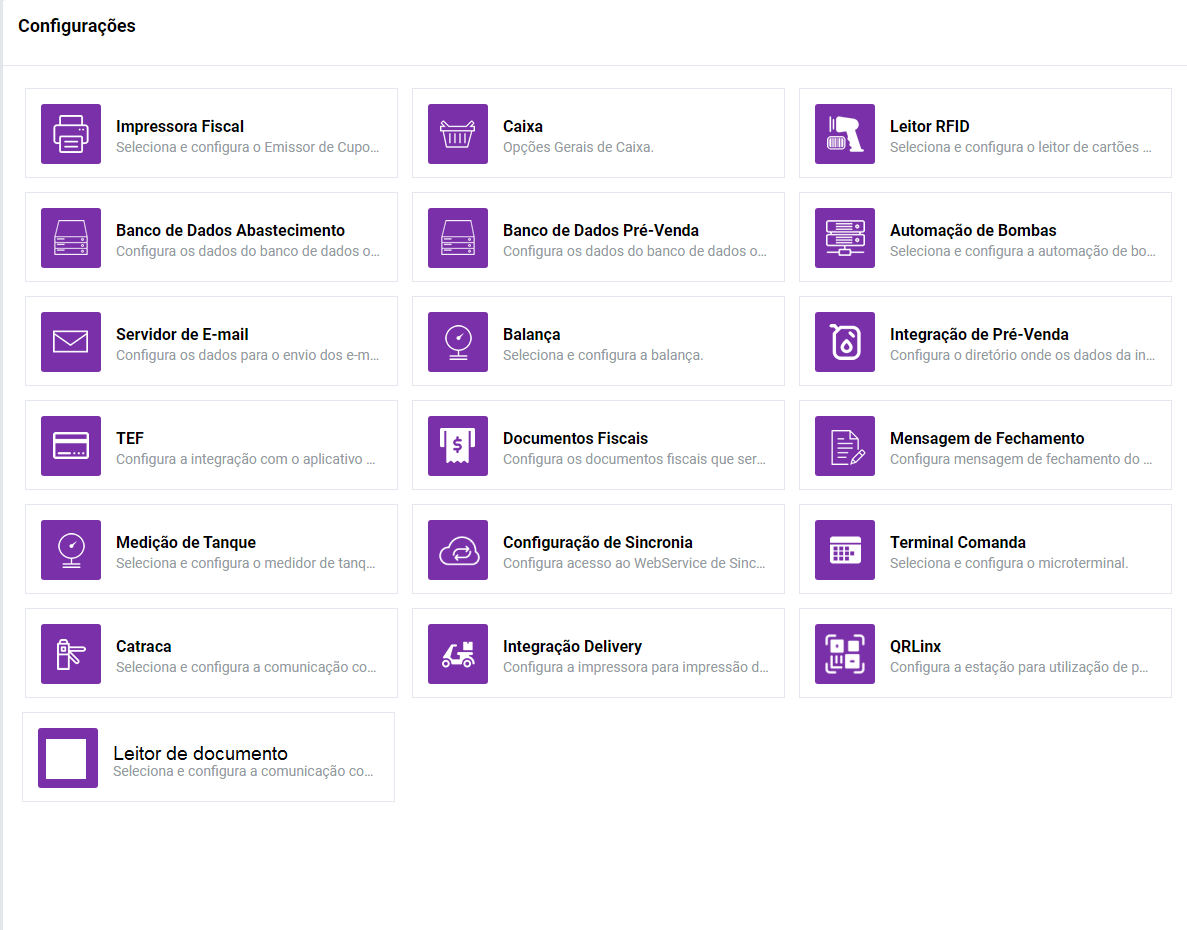This screenshot has width=1187, height=930.
Task: Click the Integração Delivery scooter icon
Action: click(457, 654)
